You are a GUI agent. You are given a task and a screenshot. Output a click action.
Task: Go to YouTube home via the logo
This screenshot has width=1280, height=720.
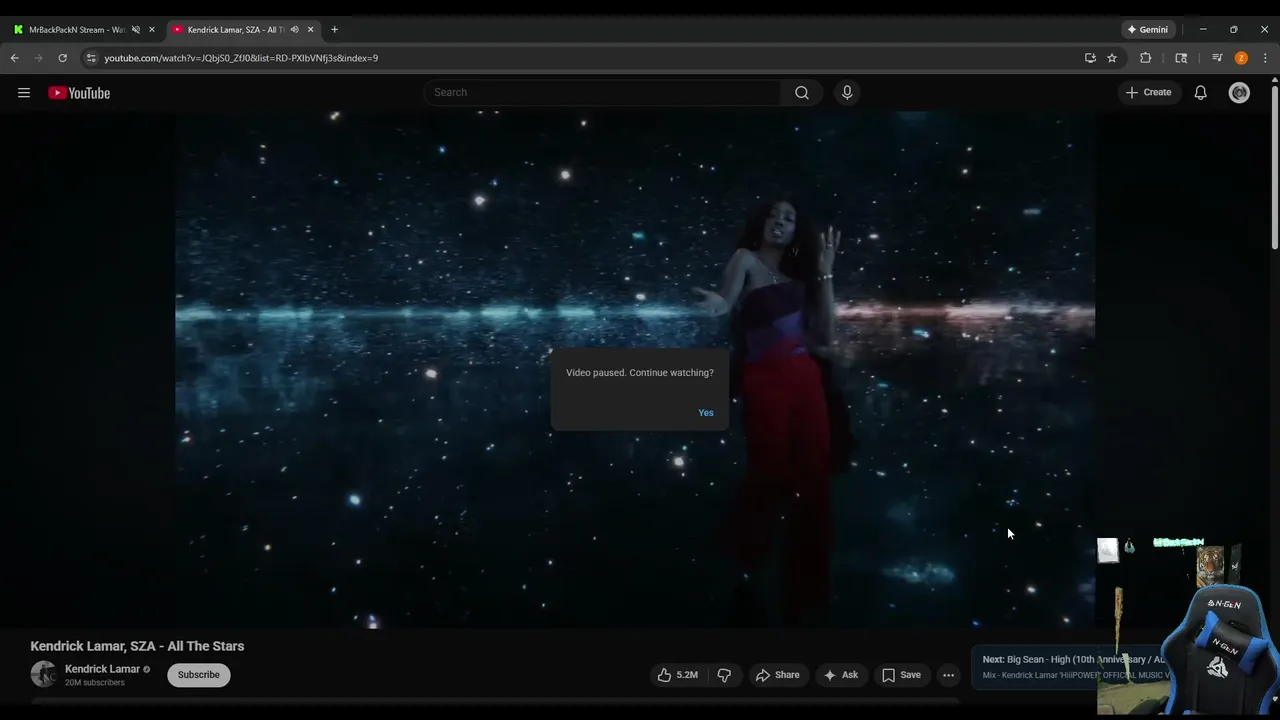pyautogui.click(x=79, y=93)
